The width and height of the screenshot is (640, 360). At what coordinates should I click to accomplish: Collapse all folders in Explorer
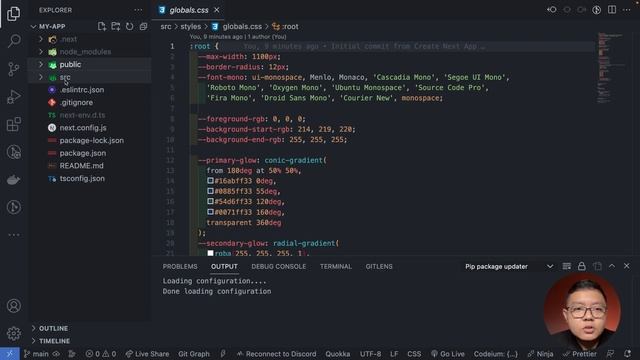pyautogui.click(x=143, y=27)
